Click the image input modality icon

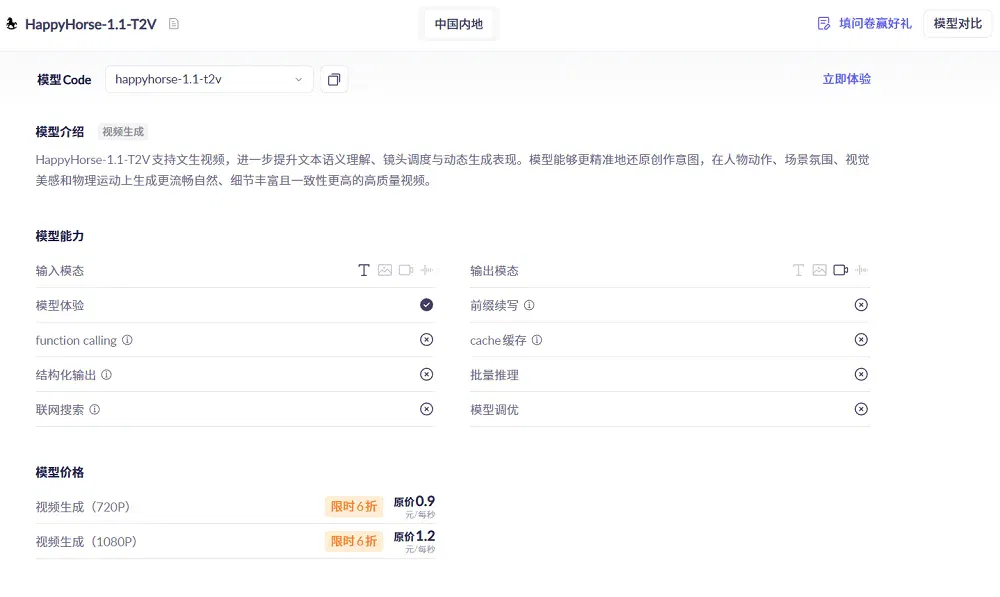click(385, 270)
